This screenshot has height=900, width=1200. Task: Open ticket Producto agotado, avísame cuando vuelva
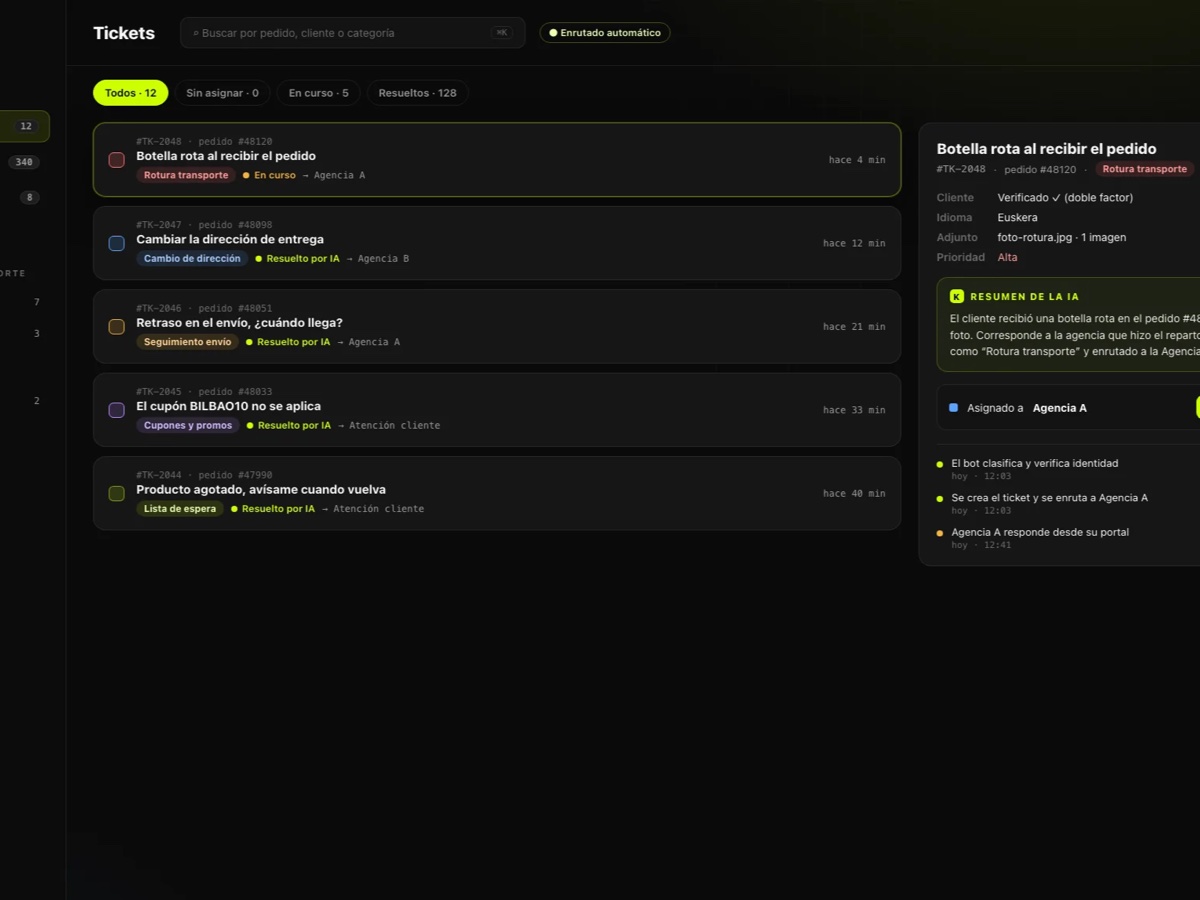pos(497,493)
